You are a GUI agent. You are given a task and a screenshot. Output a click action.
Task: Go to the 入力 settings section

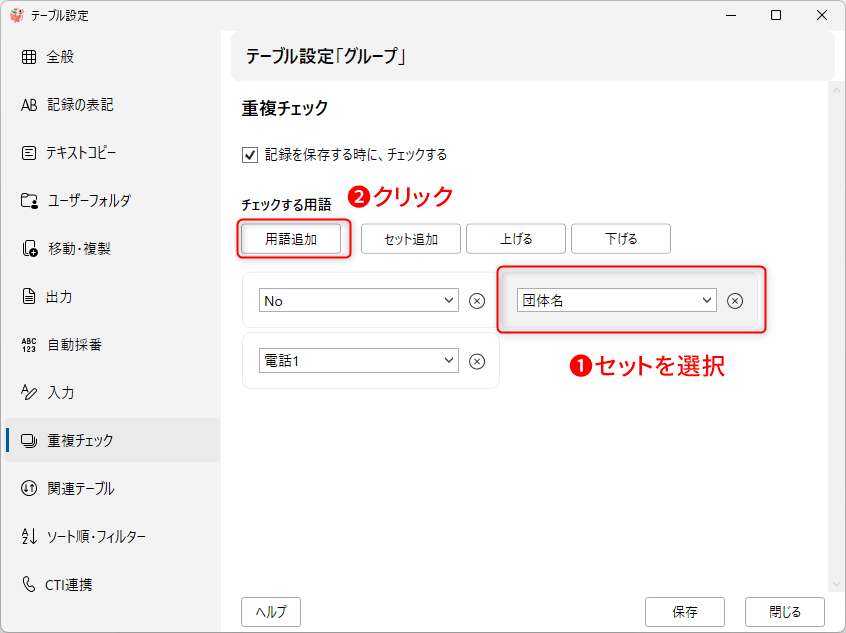(x=61, y=393)
